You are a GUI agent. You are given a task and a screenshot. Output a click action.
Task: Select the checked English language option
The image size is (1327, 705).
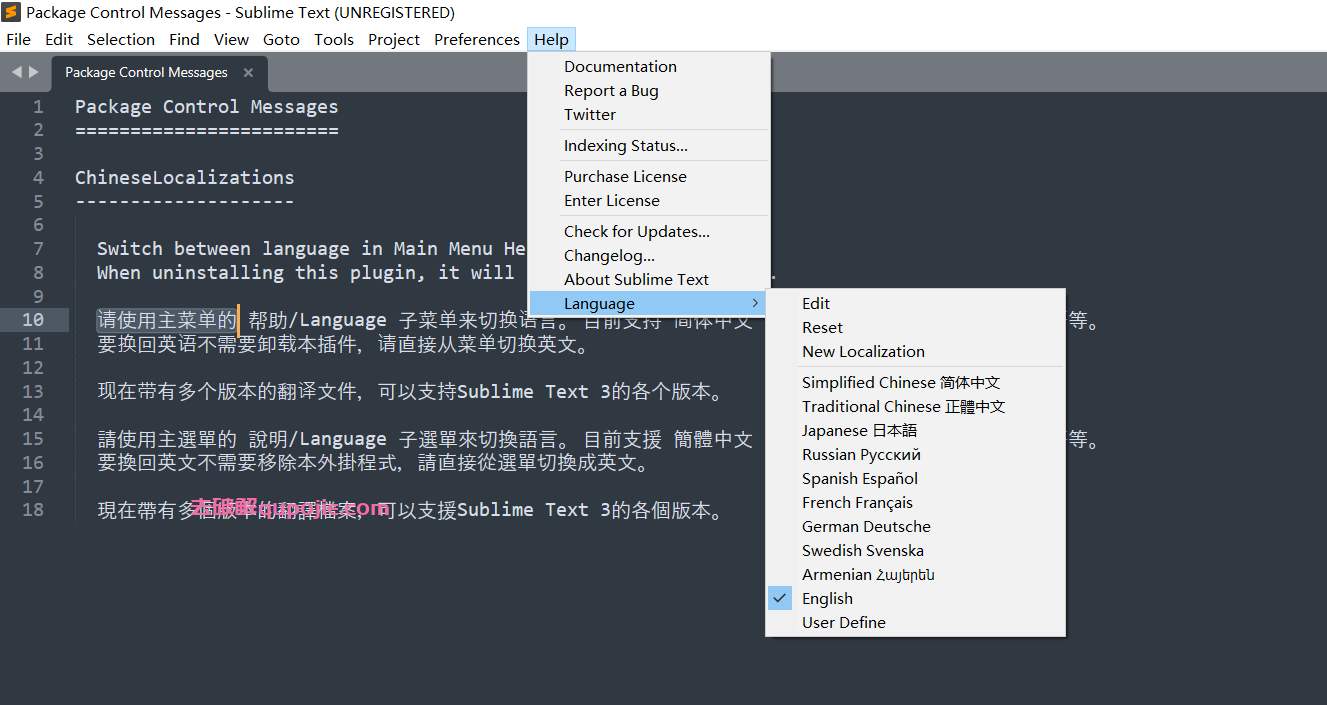click(915, 598)
